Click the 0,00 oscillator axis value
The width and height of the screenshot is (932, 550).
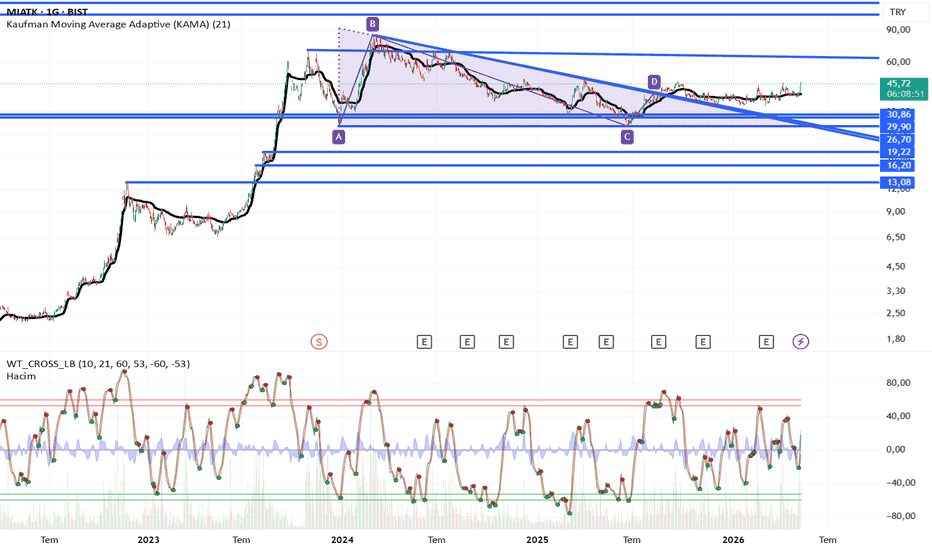896,450
